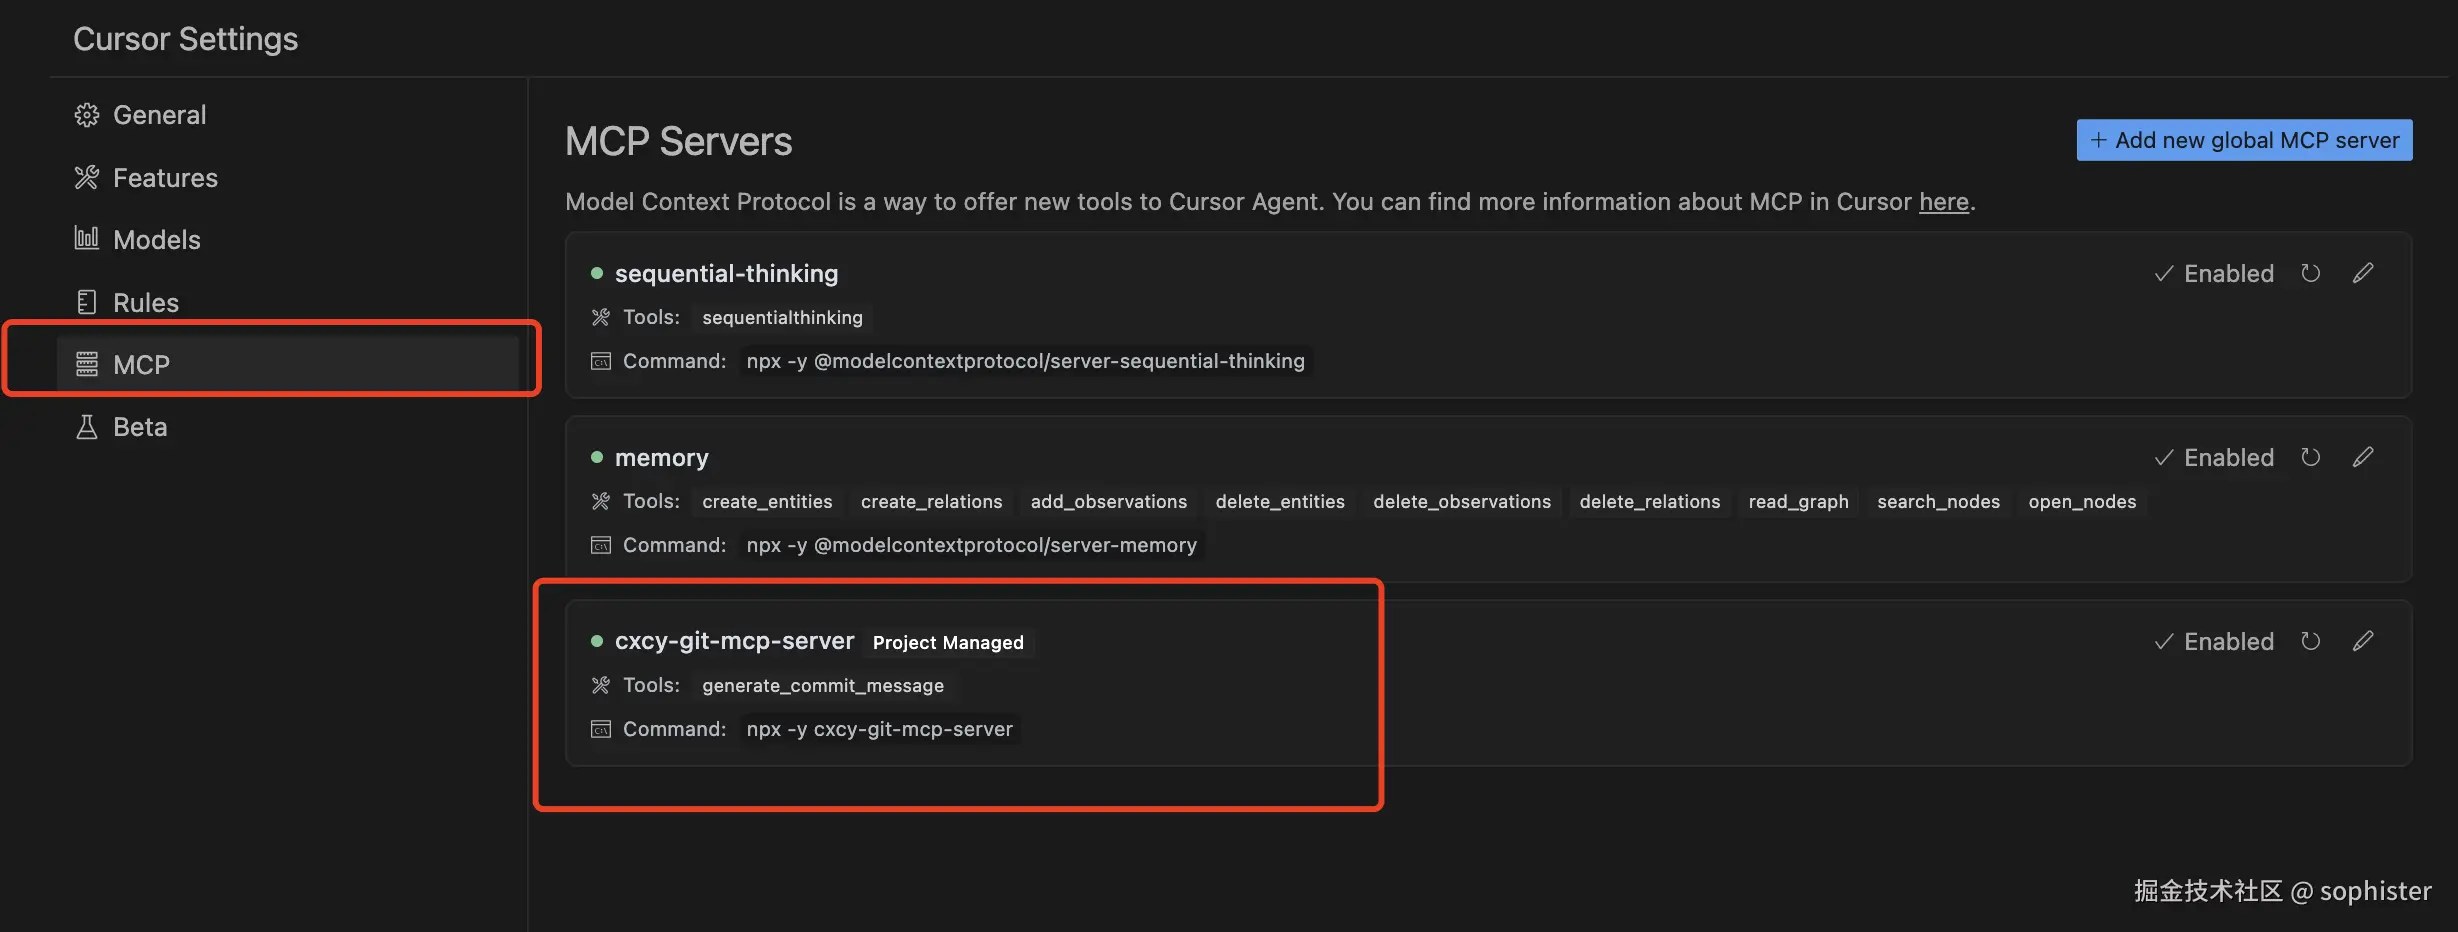This screenshot has height=932, width=2458.
Task: Toggle Enabled for memory server
Action: (x=2214, y=457)
